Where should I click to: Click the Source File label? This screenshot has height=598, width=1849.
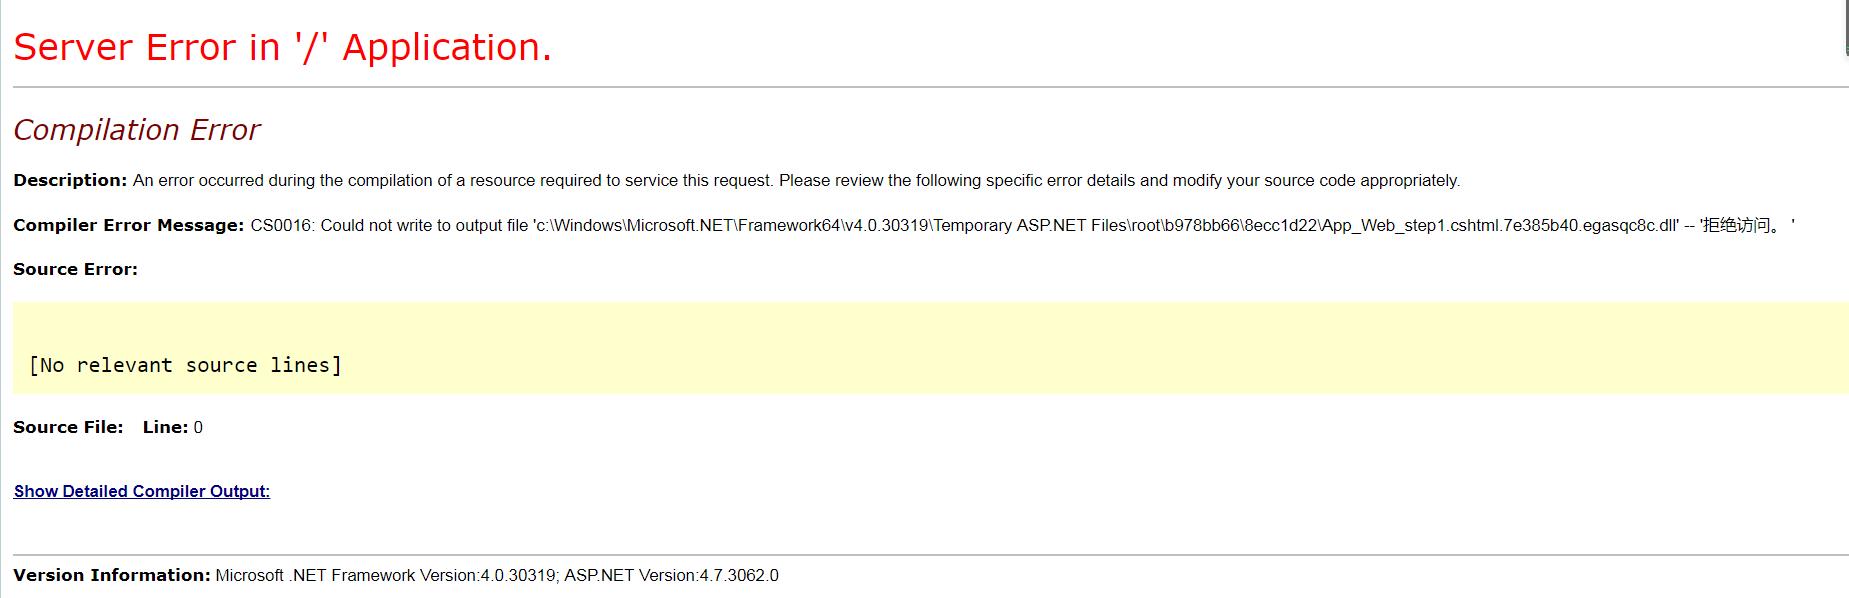tap(68, 427)
